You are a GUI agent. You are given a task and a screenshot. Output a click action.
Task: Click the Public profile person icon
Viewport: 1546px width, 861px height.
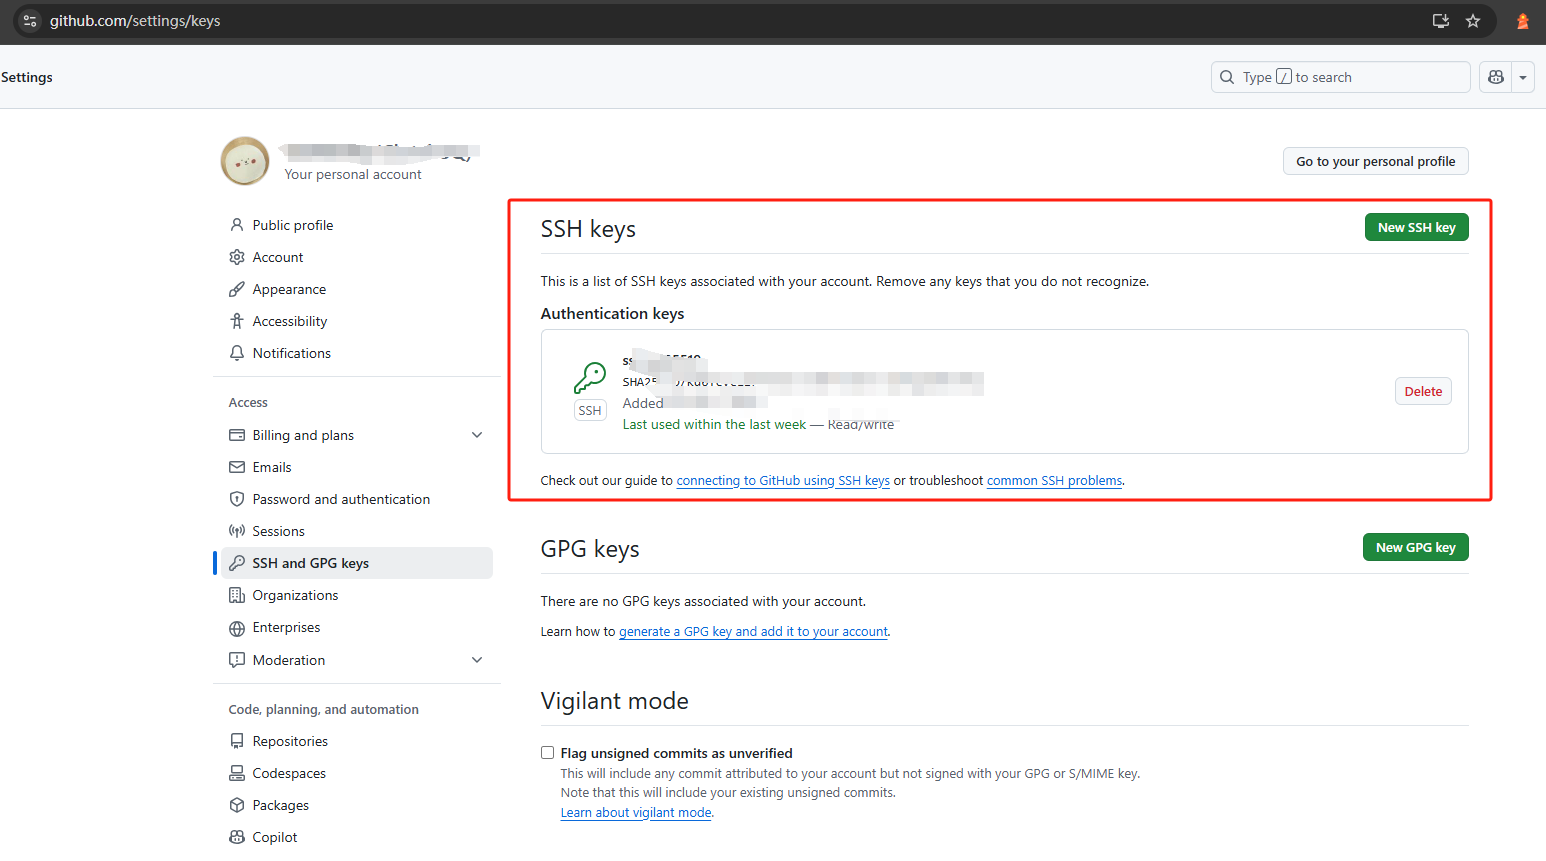[237, 225]
